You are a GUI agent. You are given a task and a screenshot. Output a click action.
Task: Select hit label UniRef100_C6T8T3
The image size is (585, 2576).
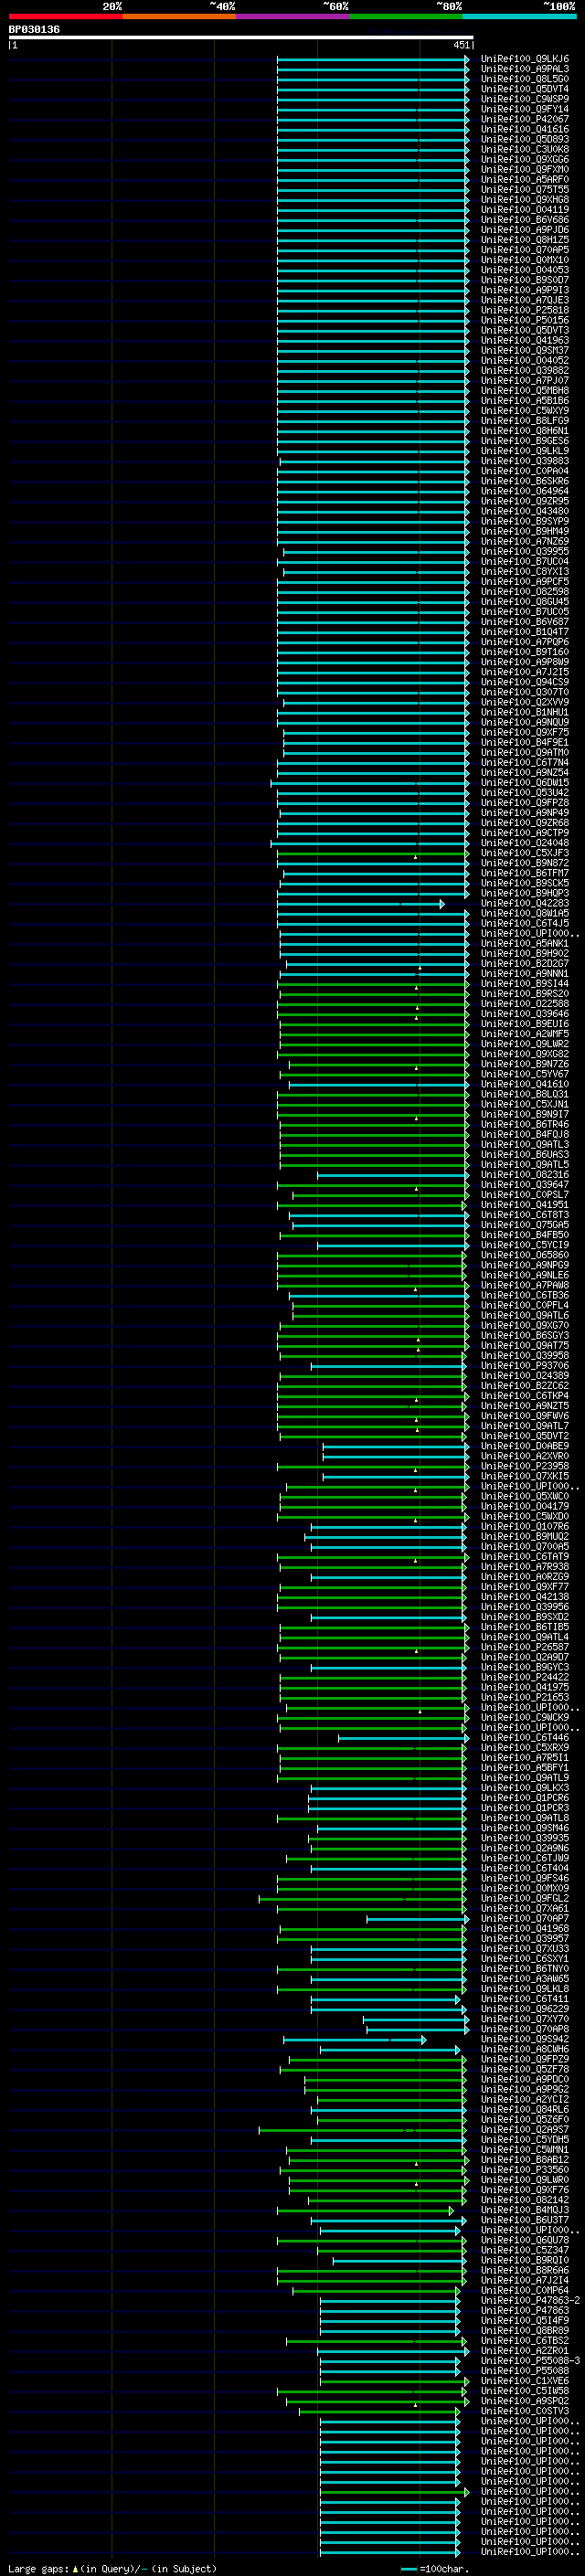[x=525, y=1215]
